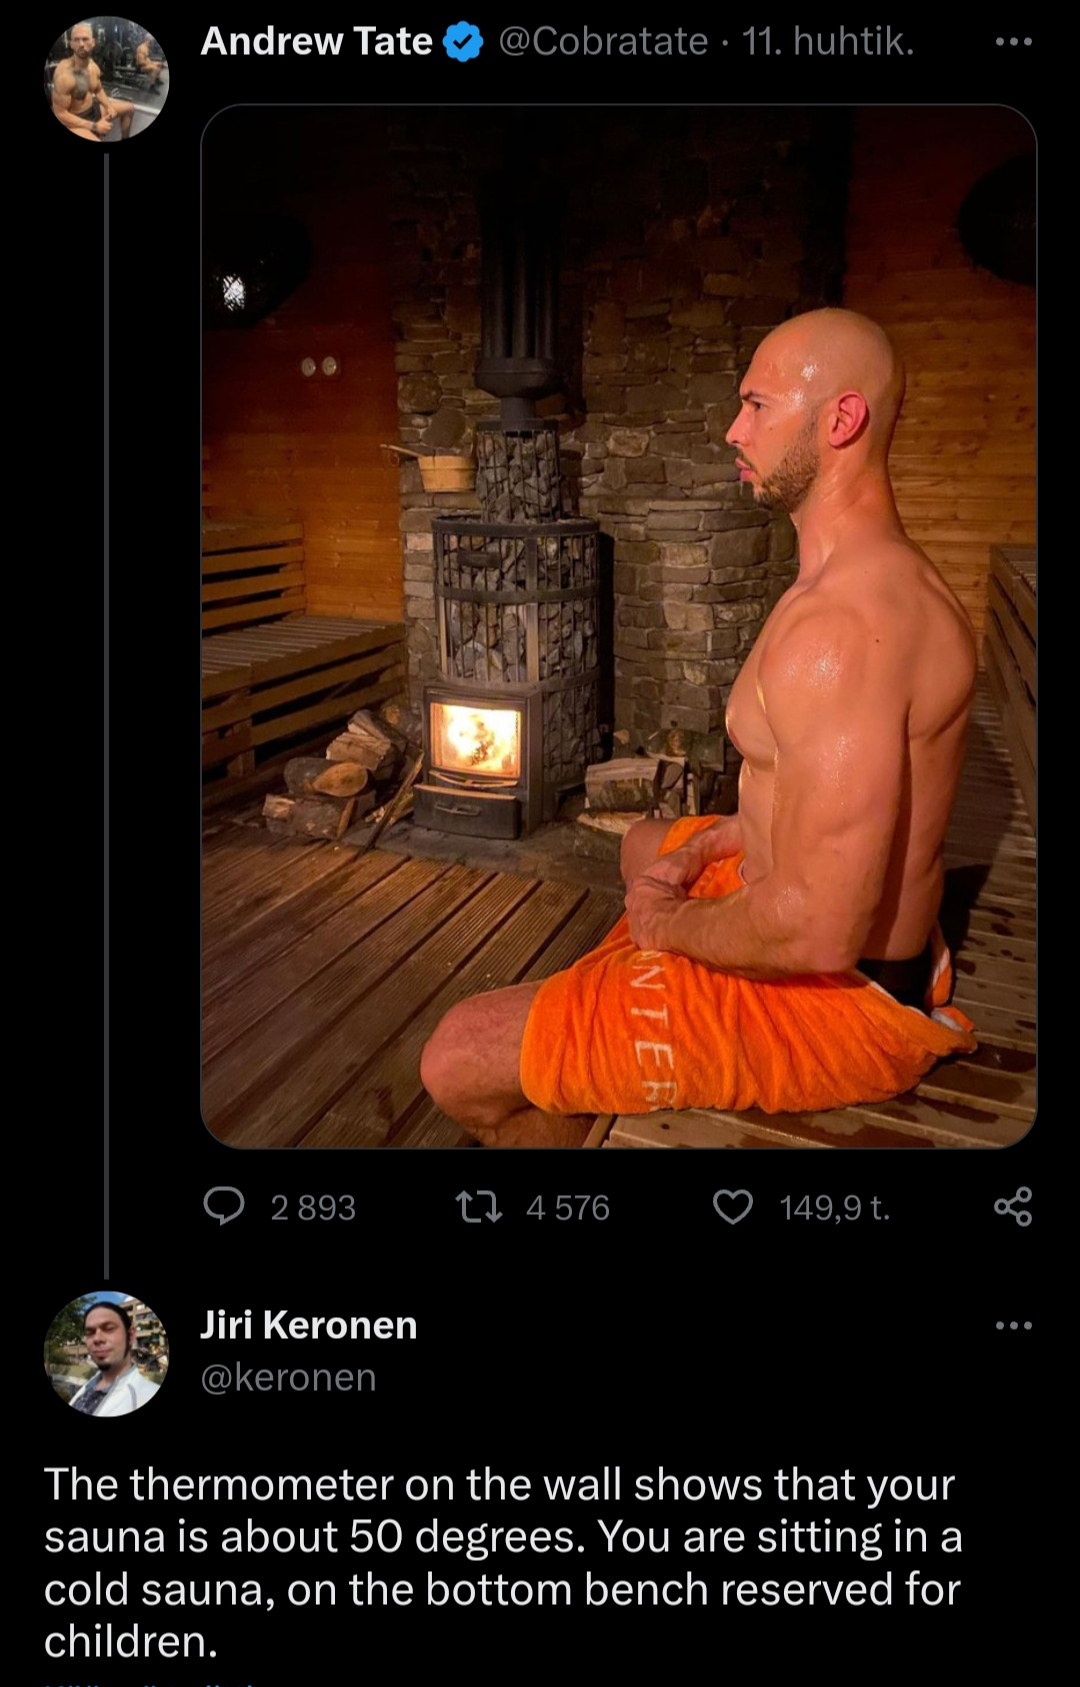This screenshot has width=1080, height=1687.
Task: Click the @keronen handle
Action: coord(288,1377)
